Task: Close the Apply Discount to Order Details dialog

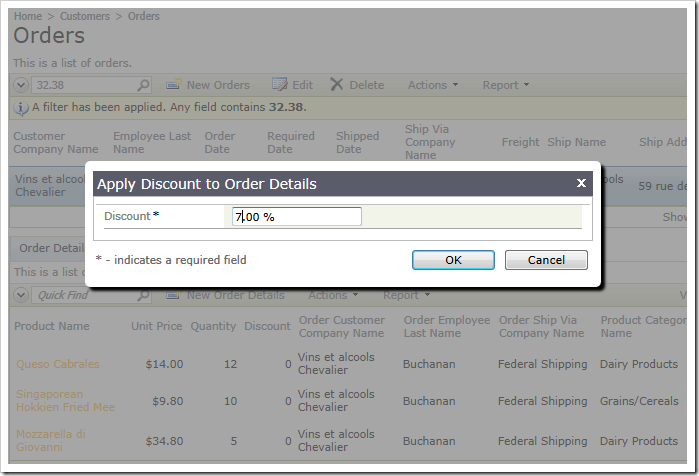Action: pyautogui.click(x=581, y=183)
